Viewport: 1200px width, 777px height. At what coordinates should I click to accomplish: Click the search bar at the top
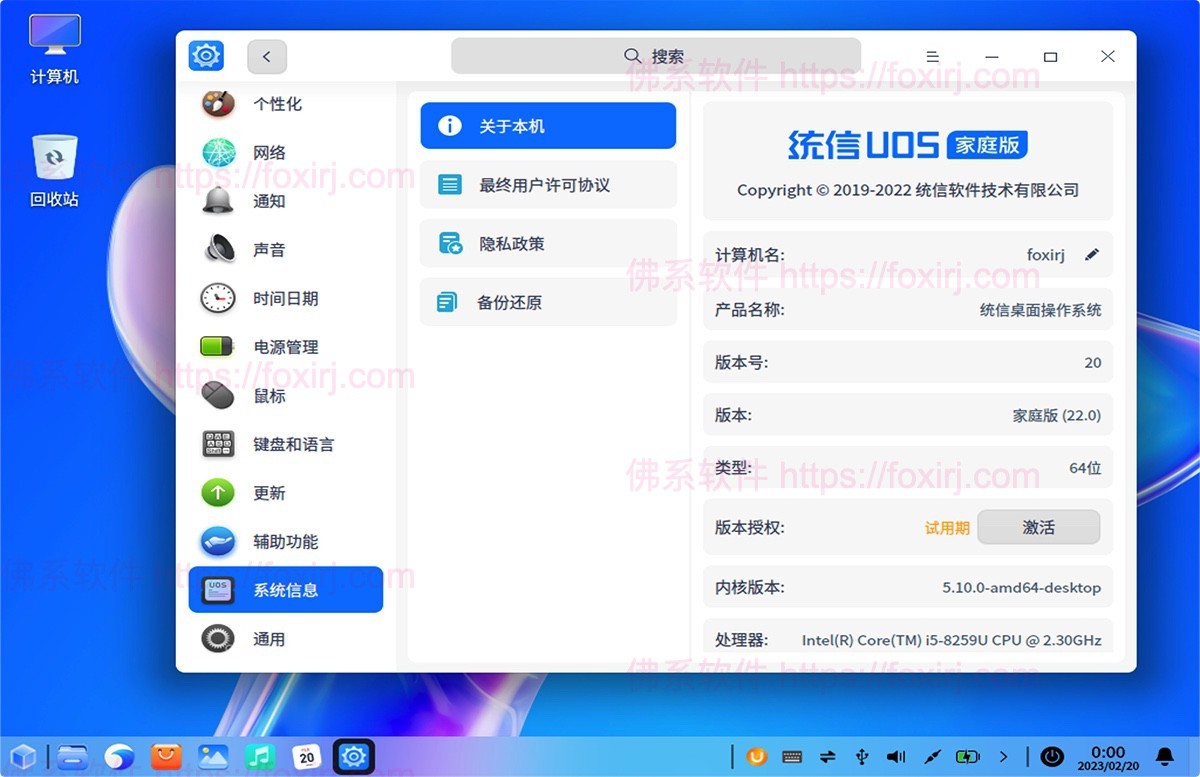click(656, 56)
